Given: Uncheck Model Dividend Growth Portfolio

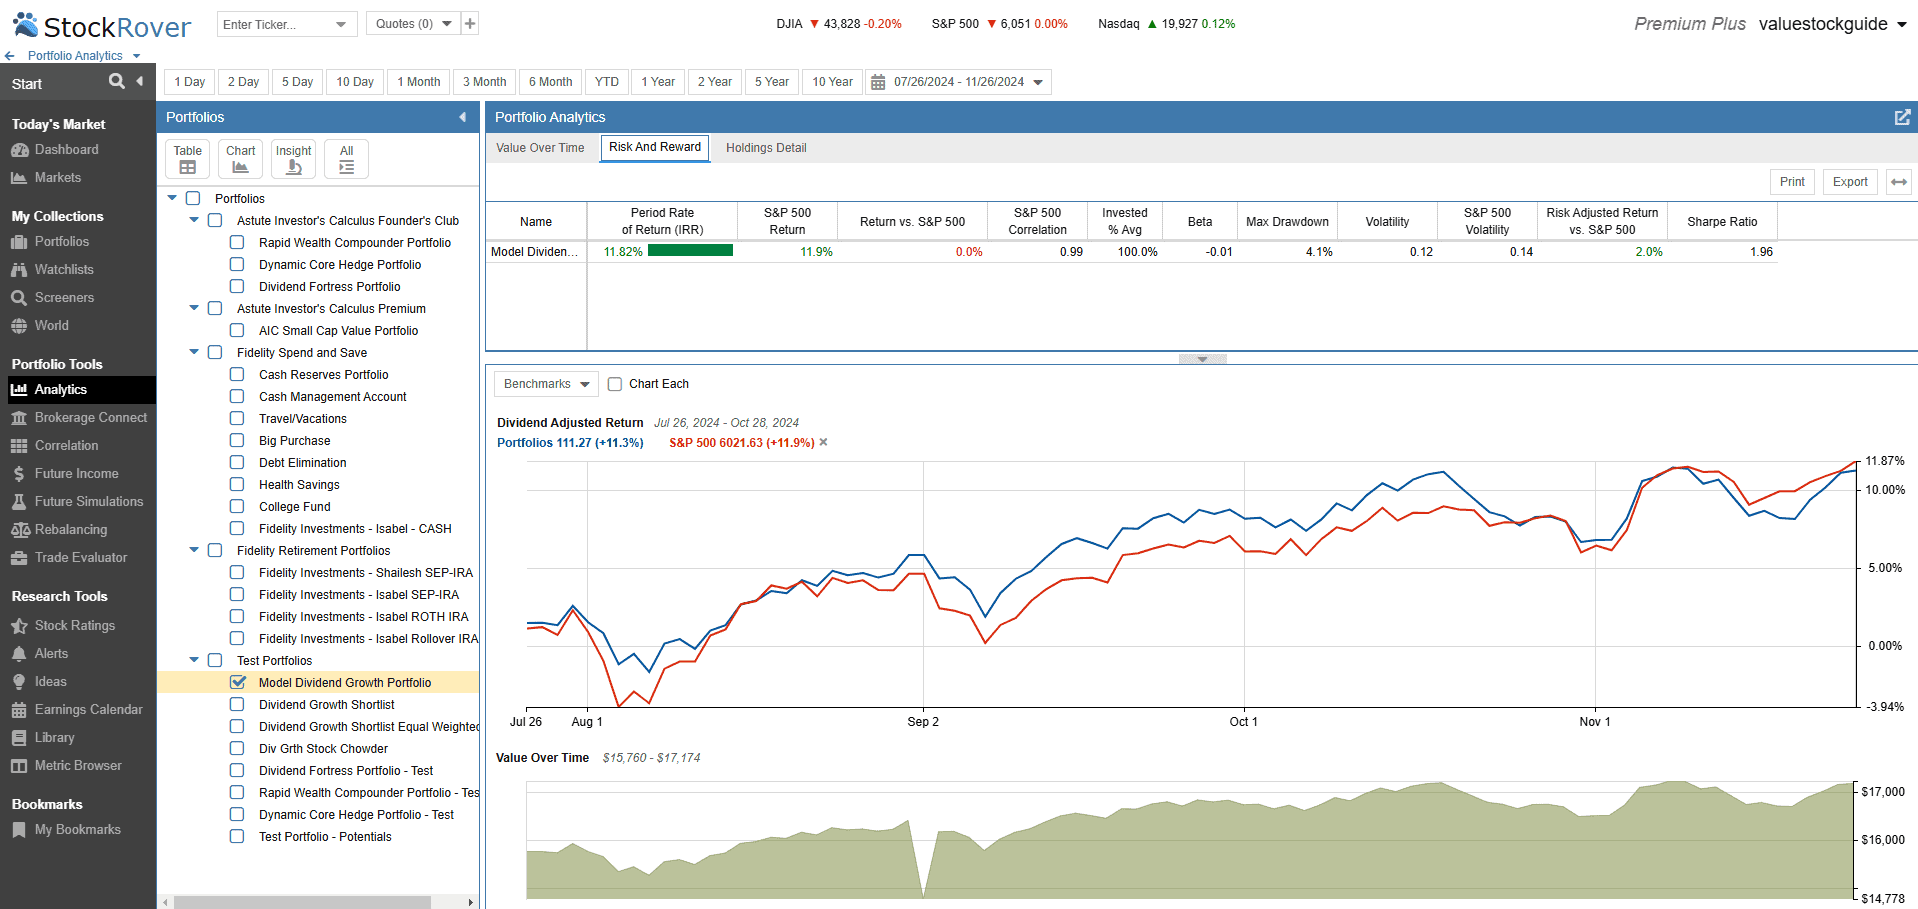Looking at the screenshot, I should (238, 682).
